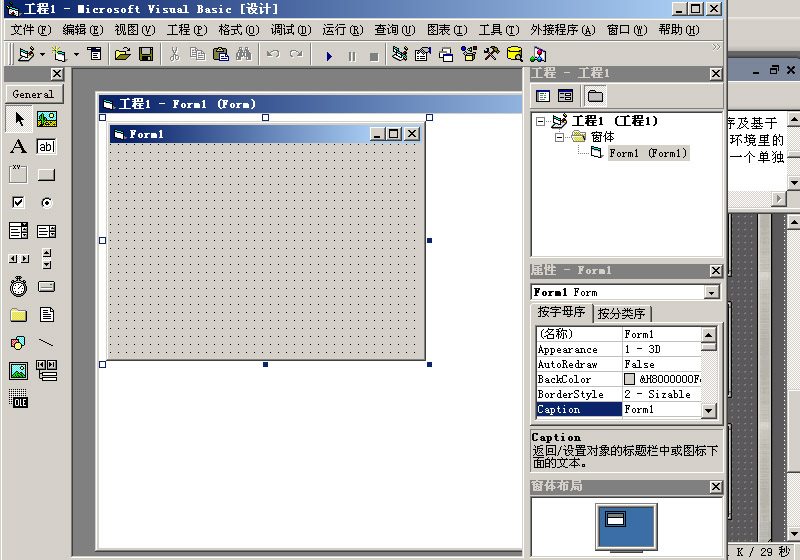Click the General toolbox tab button

[x=33, y=94]
